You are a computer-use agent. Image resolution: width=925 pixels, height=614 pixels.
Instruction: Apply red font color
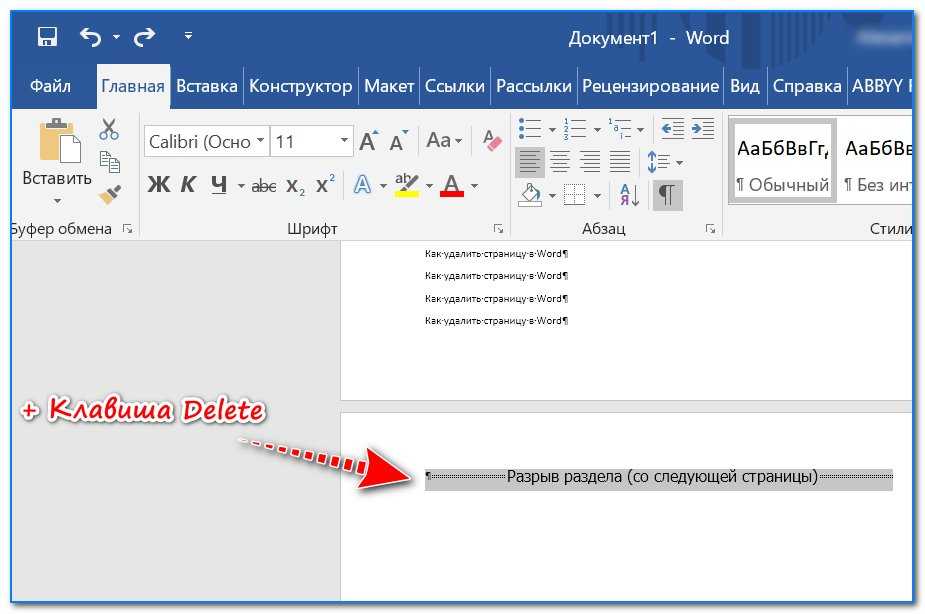[452, 185]
